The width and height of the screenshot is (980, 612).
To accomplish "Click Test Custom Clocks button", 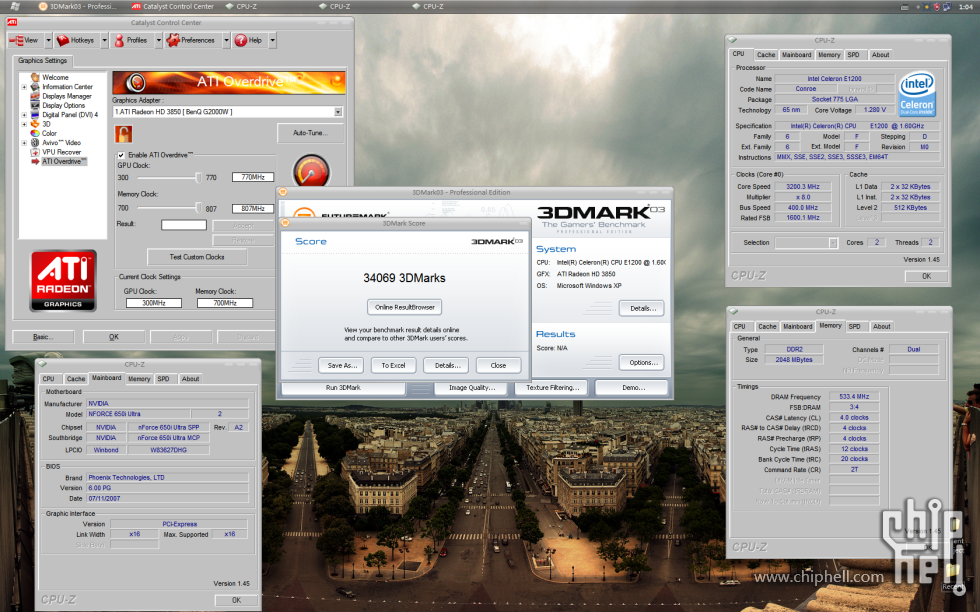I will click(197, 257).
